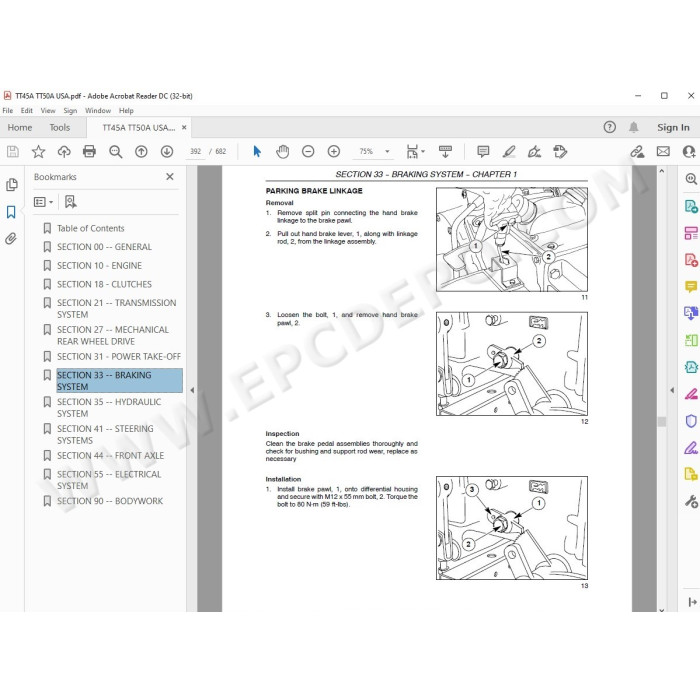
Task: Go to previous page arrow
Action: pos(141,152)
